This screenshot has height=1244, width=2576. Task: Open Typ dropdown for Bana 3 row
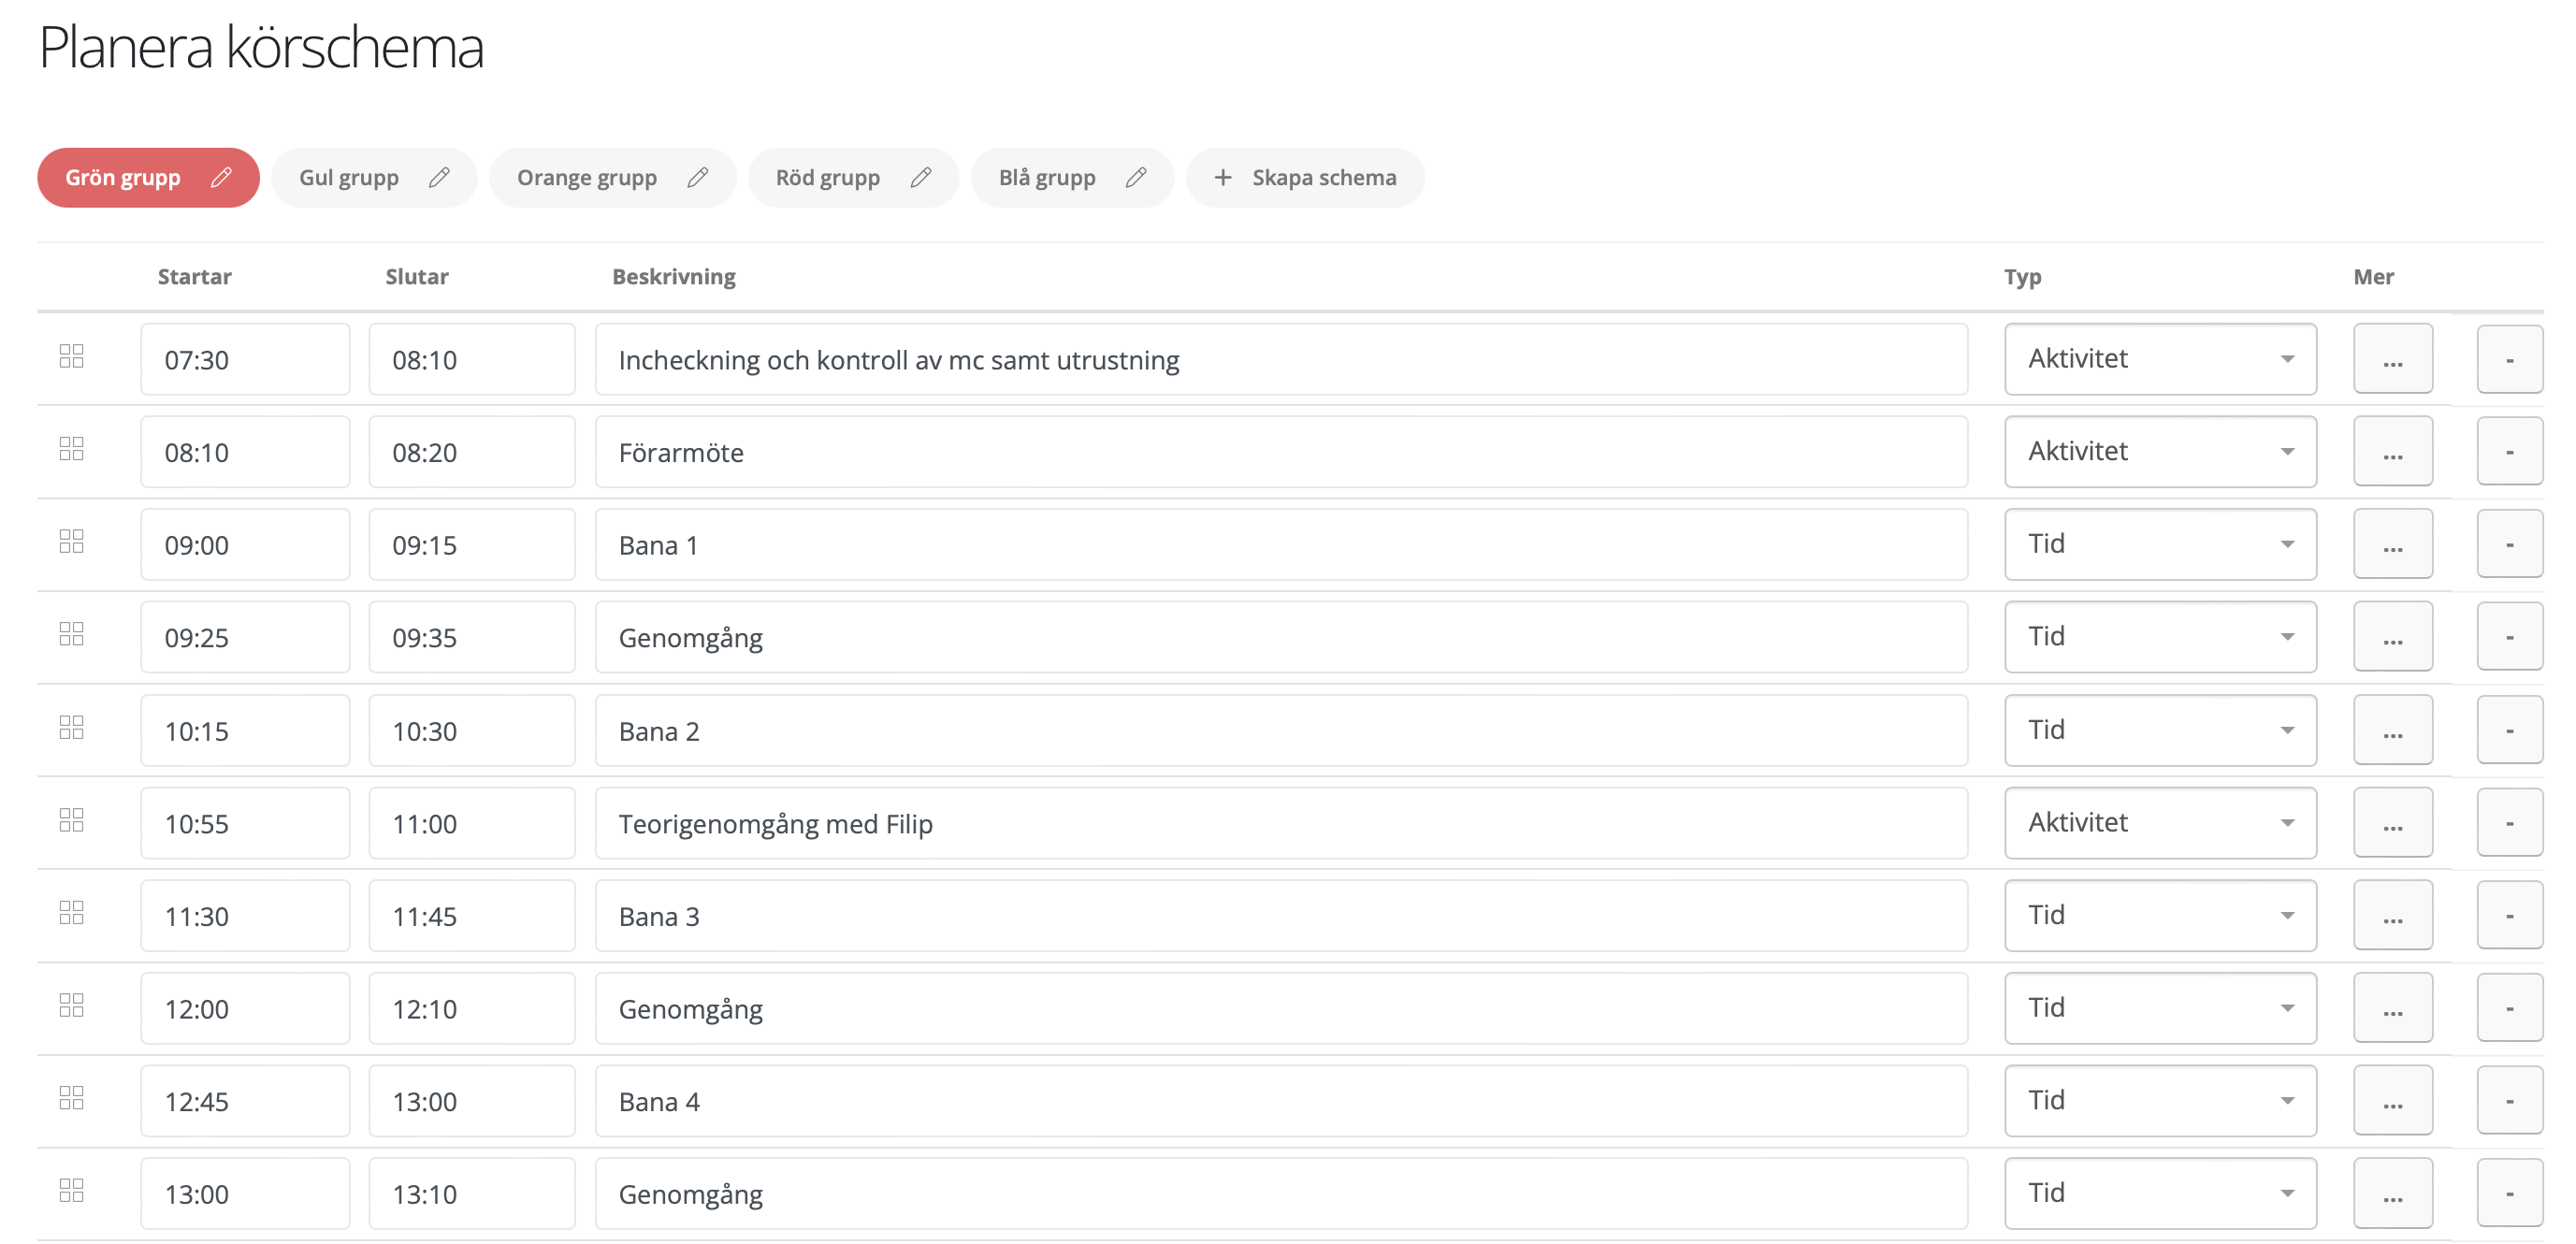point(2159,915)
